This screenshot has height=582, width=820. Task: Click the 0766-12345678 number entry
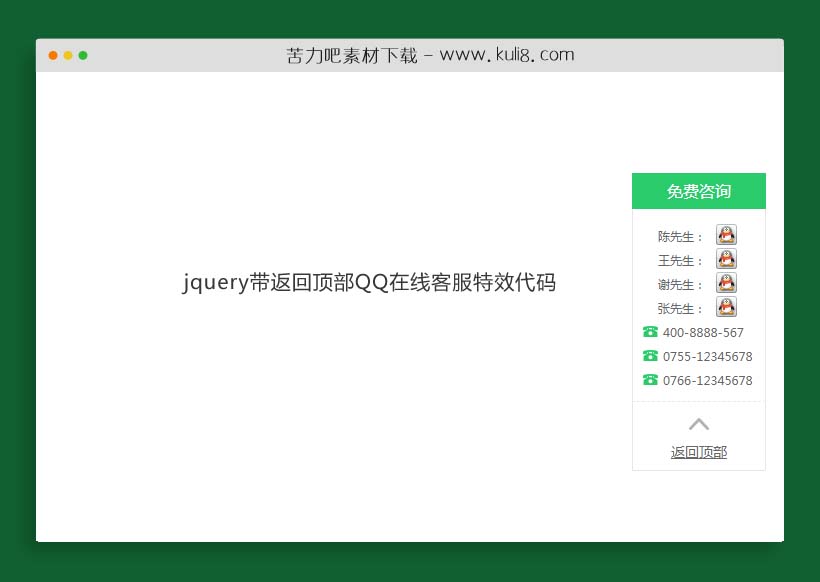point(707,380)
